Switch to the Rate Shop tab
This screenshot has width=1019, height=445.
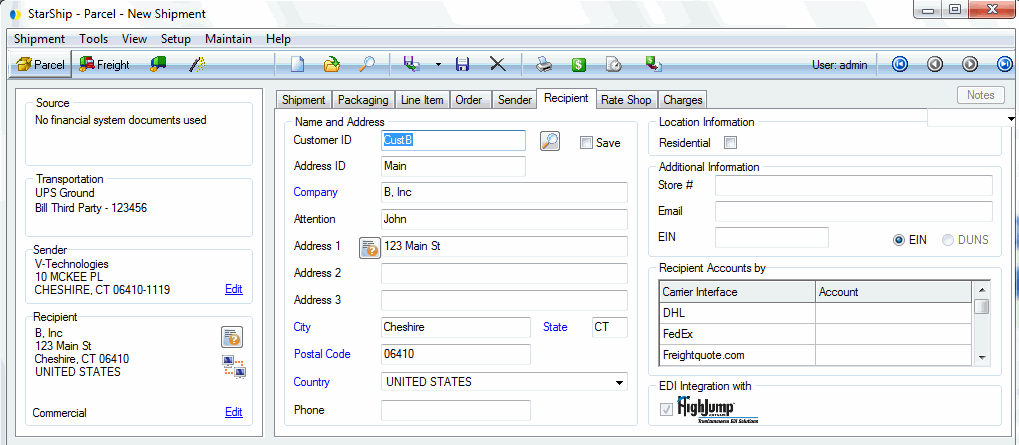coord(626,99)
